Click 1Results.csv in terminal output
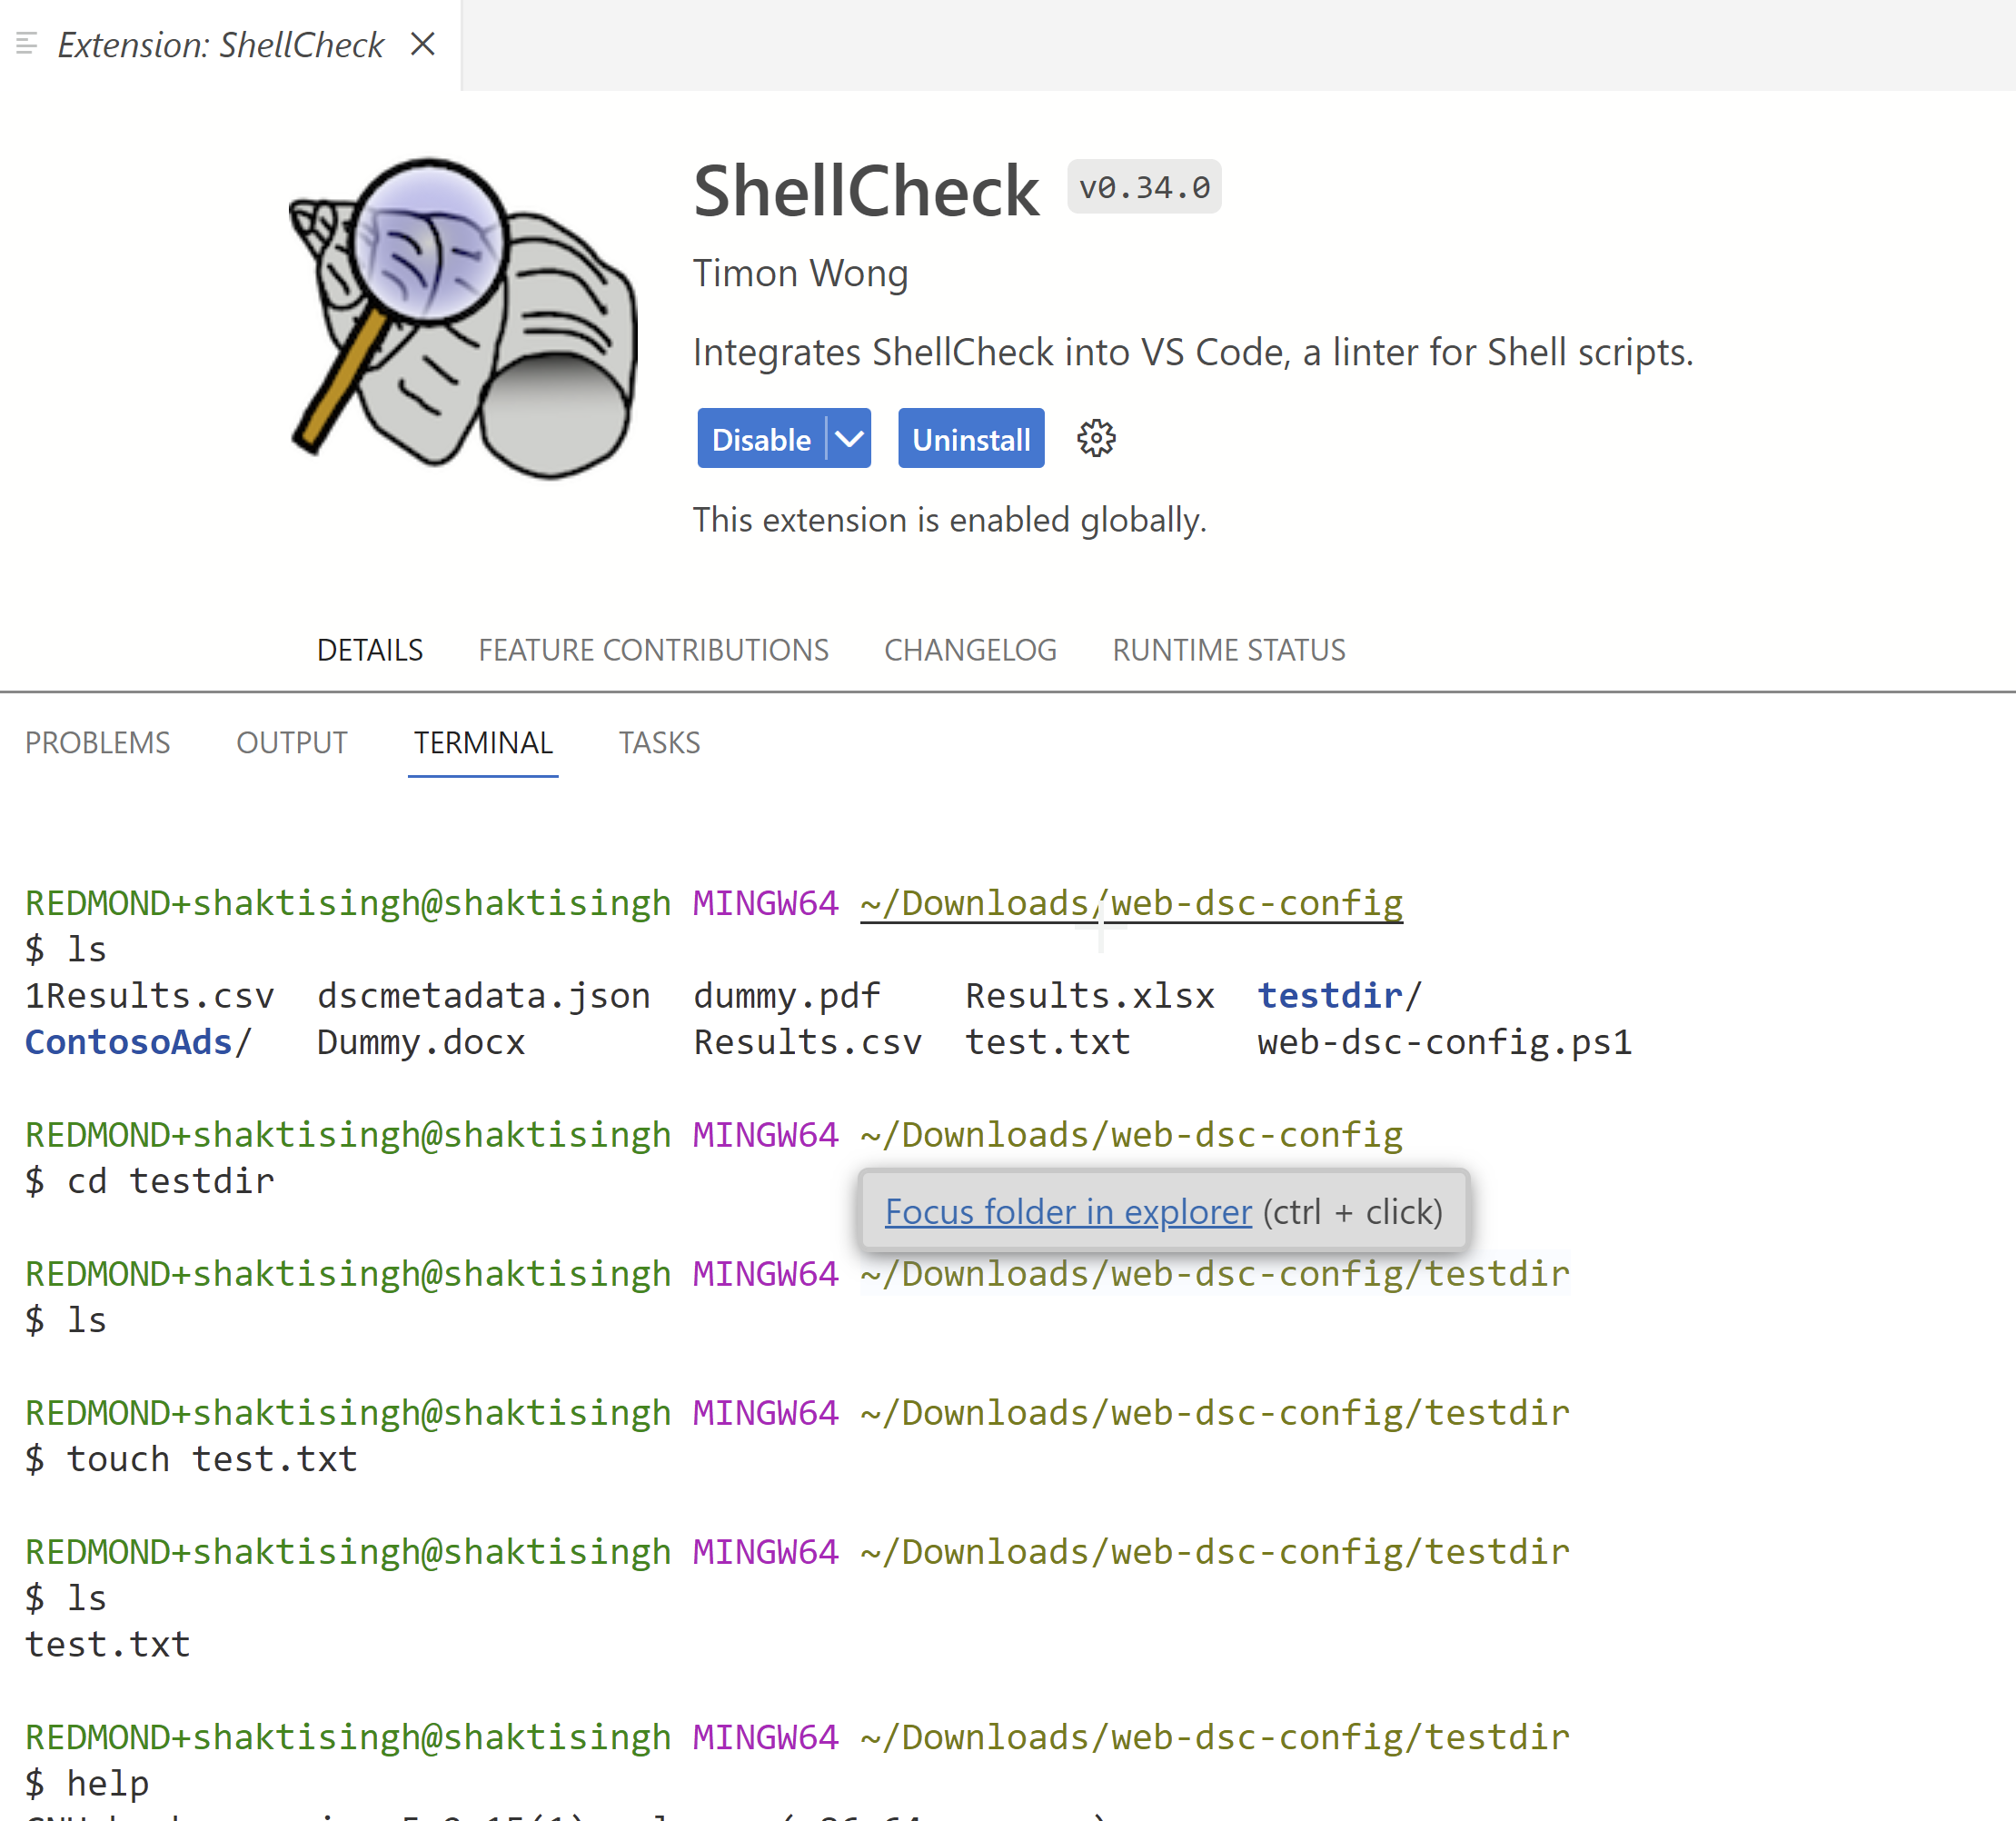This screenshot has height=1821, width=2016. pyautogui.click(x=149, y=996)
